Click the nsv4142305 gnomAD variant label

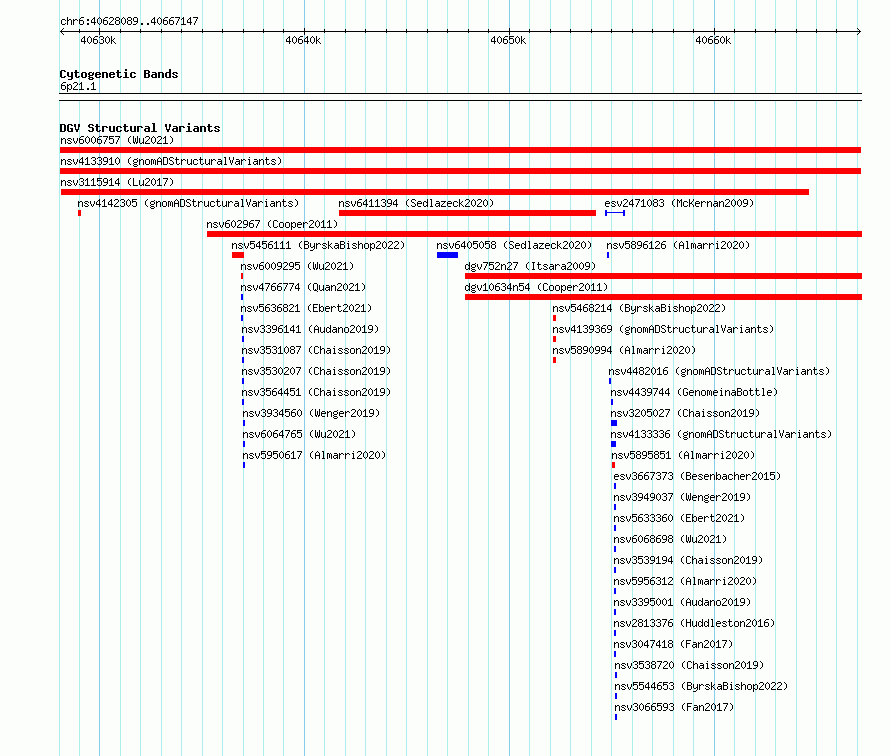click(188, 203)
